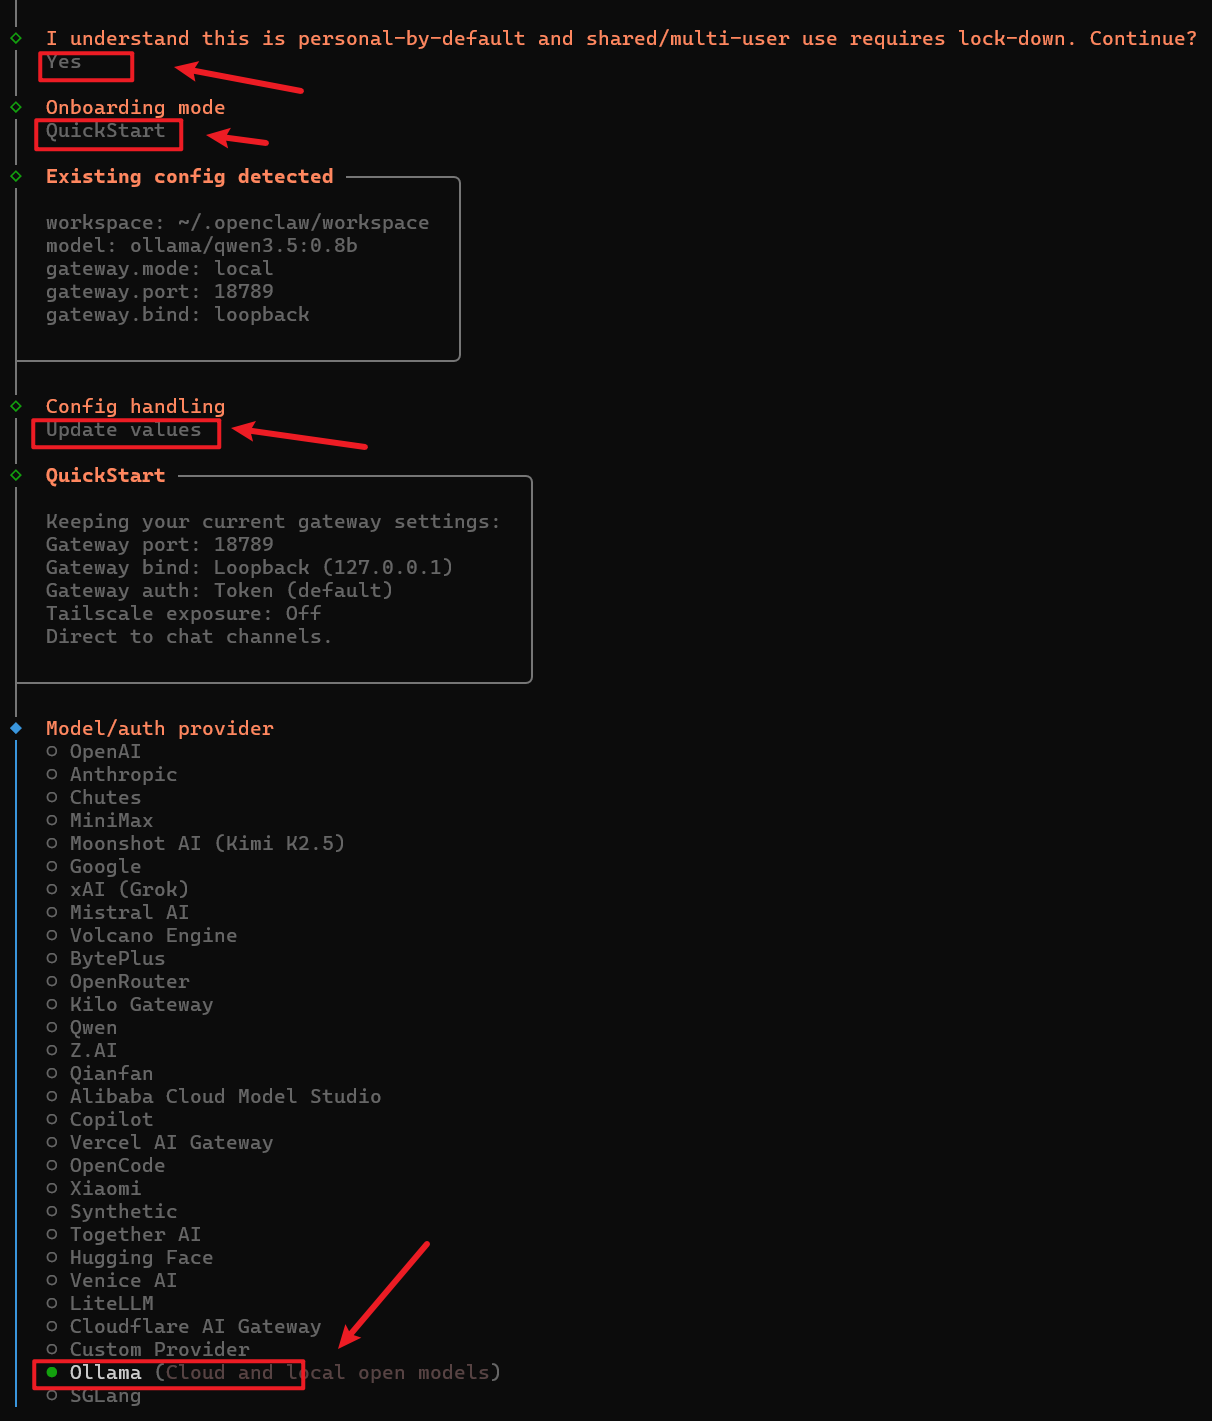Click 'Tailscale exposure: Off' line
This screenshot has height=1421, width=1212.
(184, 613)
